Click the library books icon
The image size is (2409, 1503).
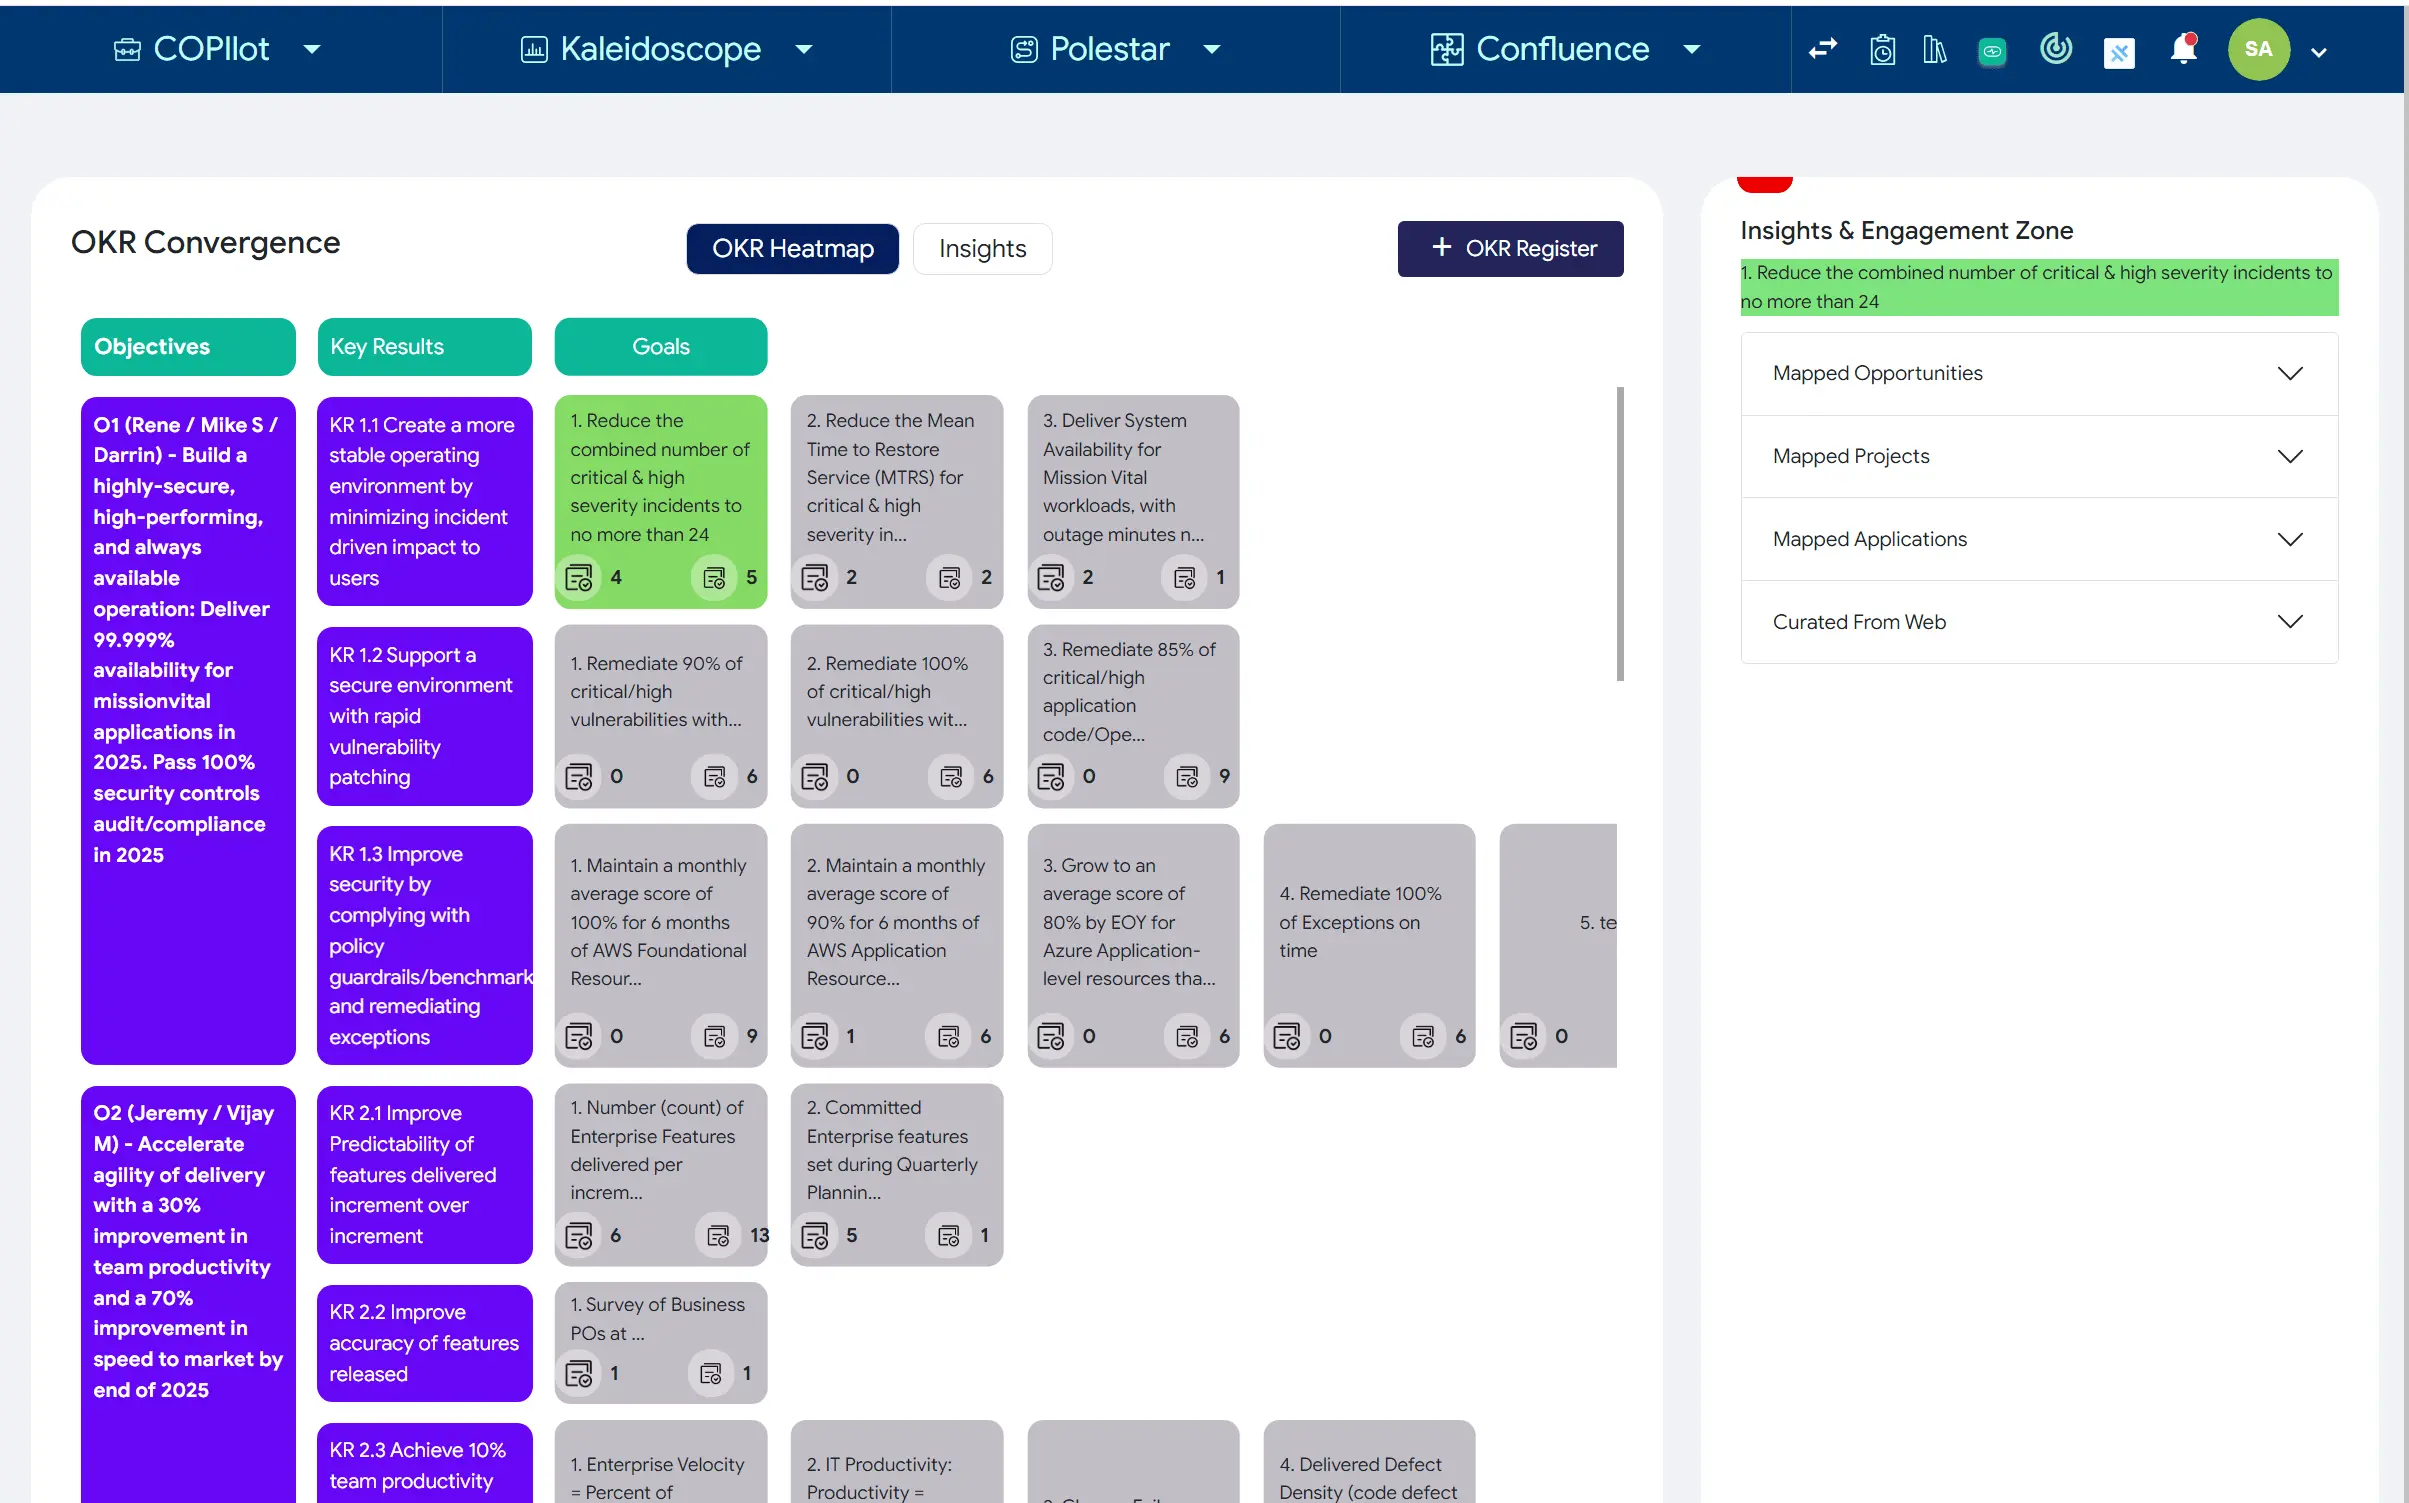click(1934, 49)
